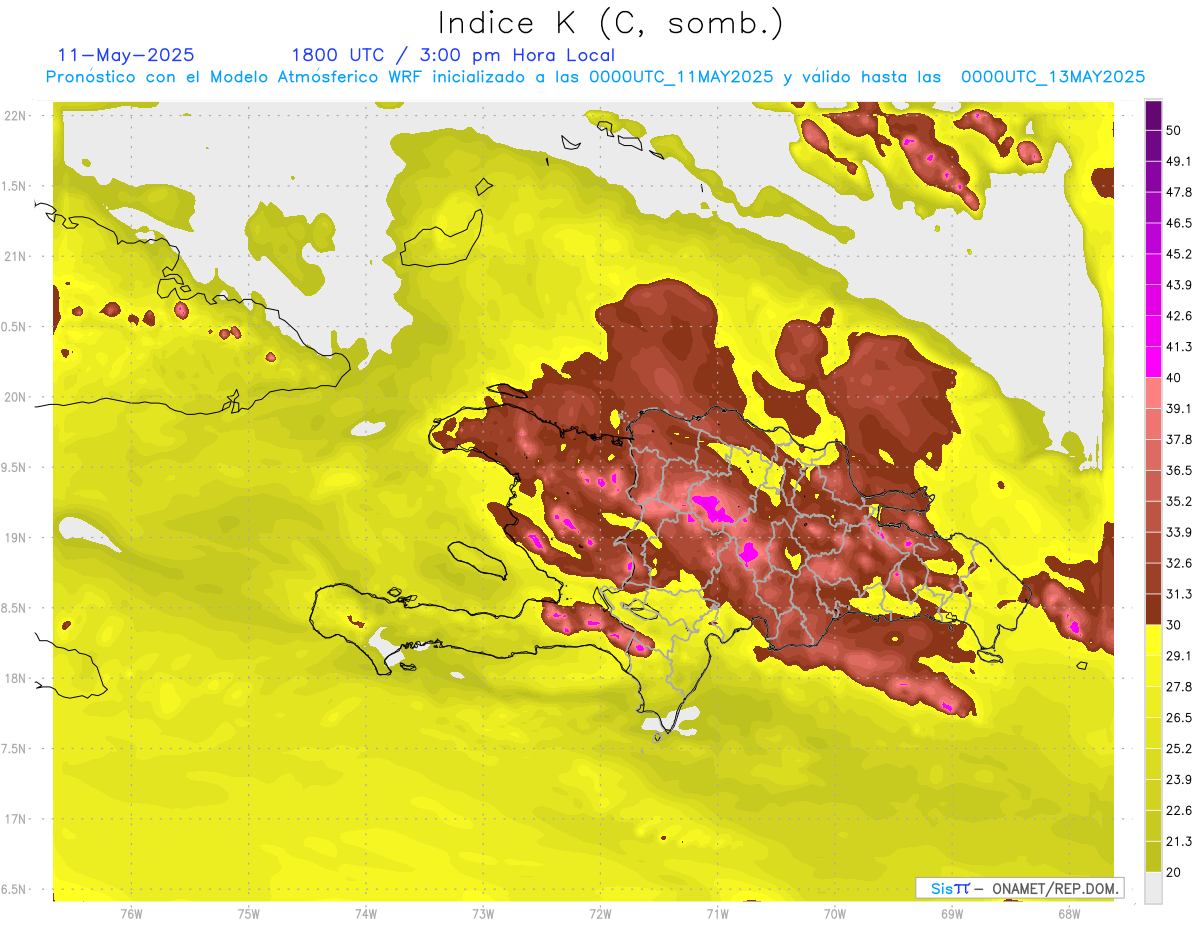This screenshot has height=927, width=1200.
Task: Click the '43.9' colorbar value
Action: pyautogui.click(x=1179, y=285)
